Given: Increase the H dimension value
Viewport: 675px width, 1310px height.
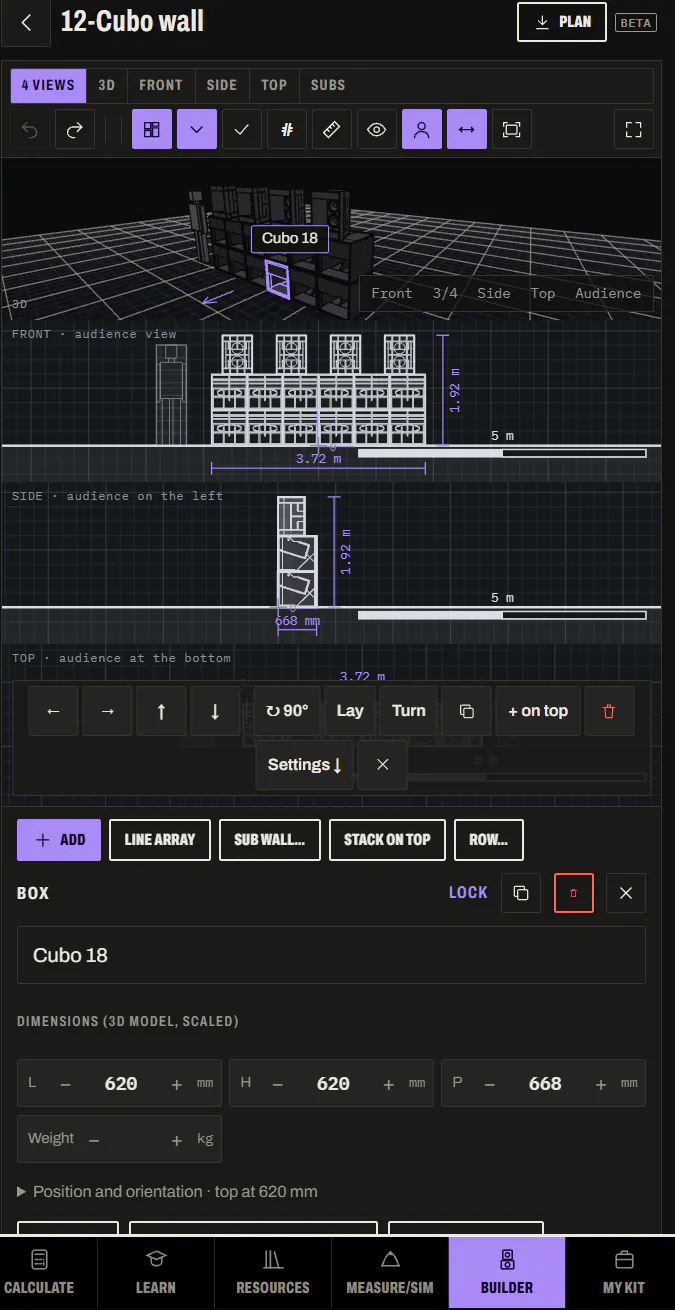Looking at the screenshot, I should click(389, 1084).
